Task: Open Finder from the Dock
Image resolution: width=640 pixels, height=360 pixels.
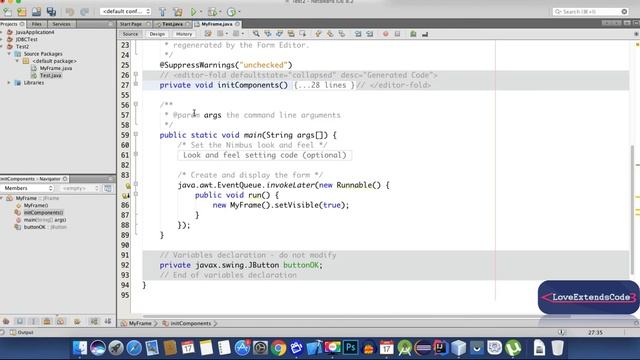Action: click(x=80, y=348)
